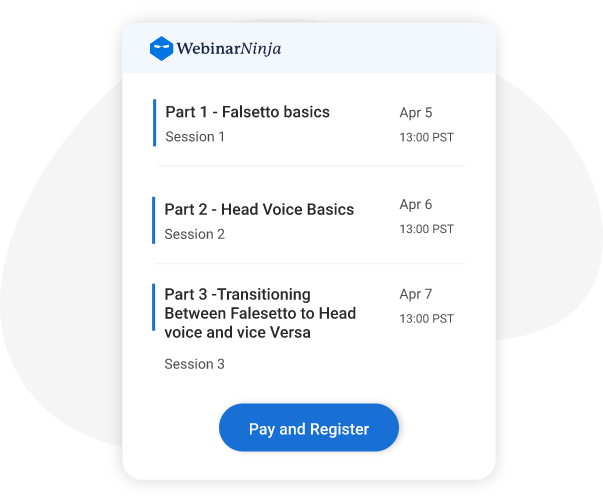The image size is (603, 503).
Task: Click the 13:00 PST time under Apr 6
Action: click(x=426, y=229)
